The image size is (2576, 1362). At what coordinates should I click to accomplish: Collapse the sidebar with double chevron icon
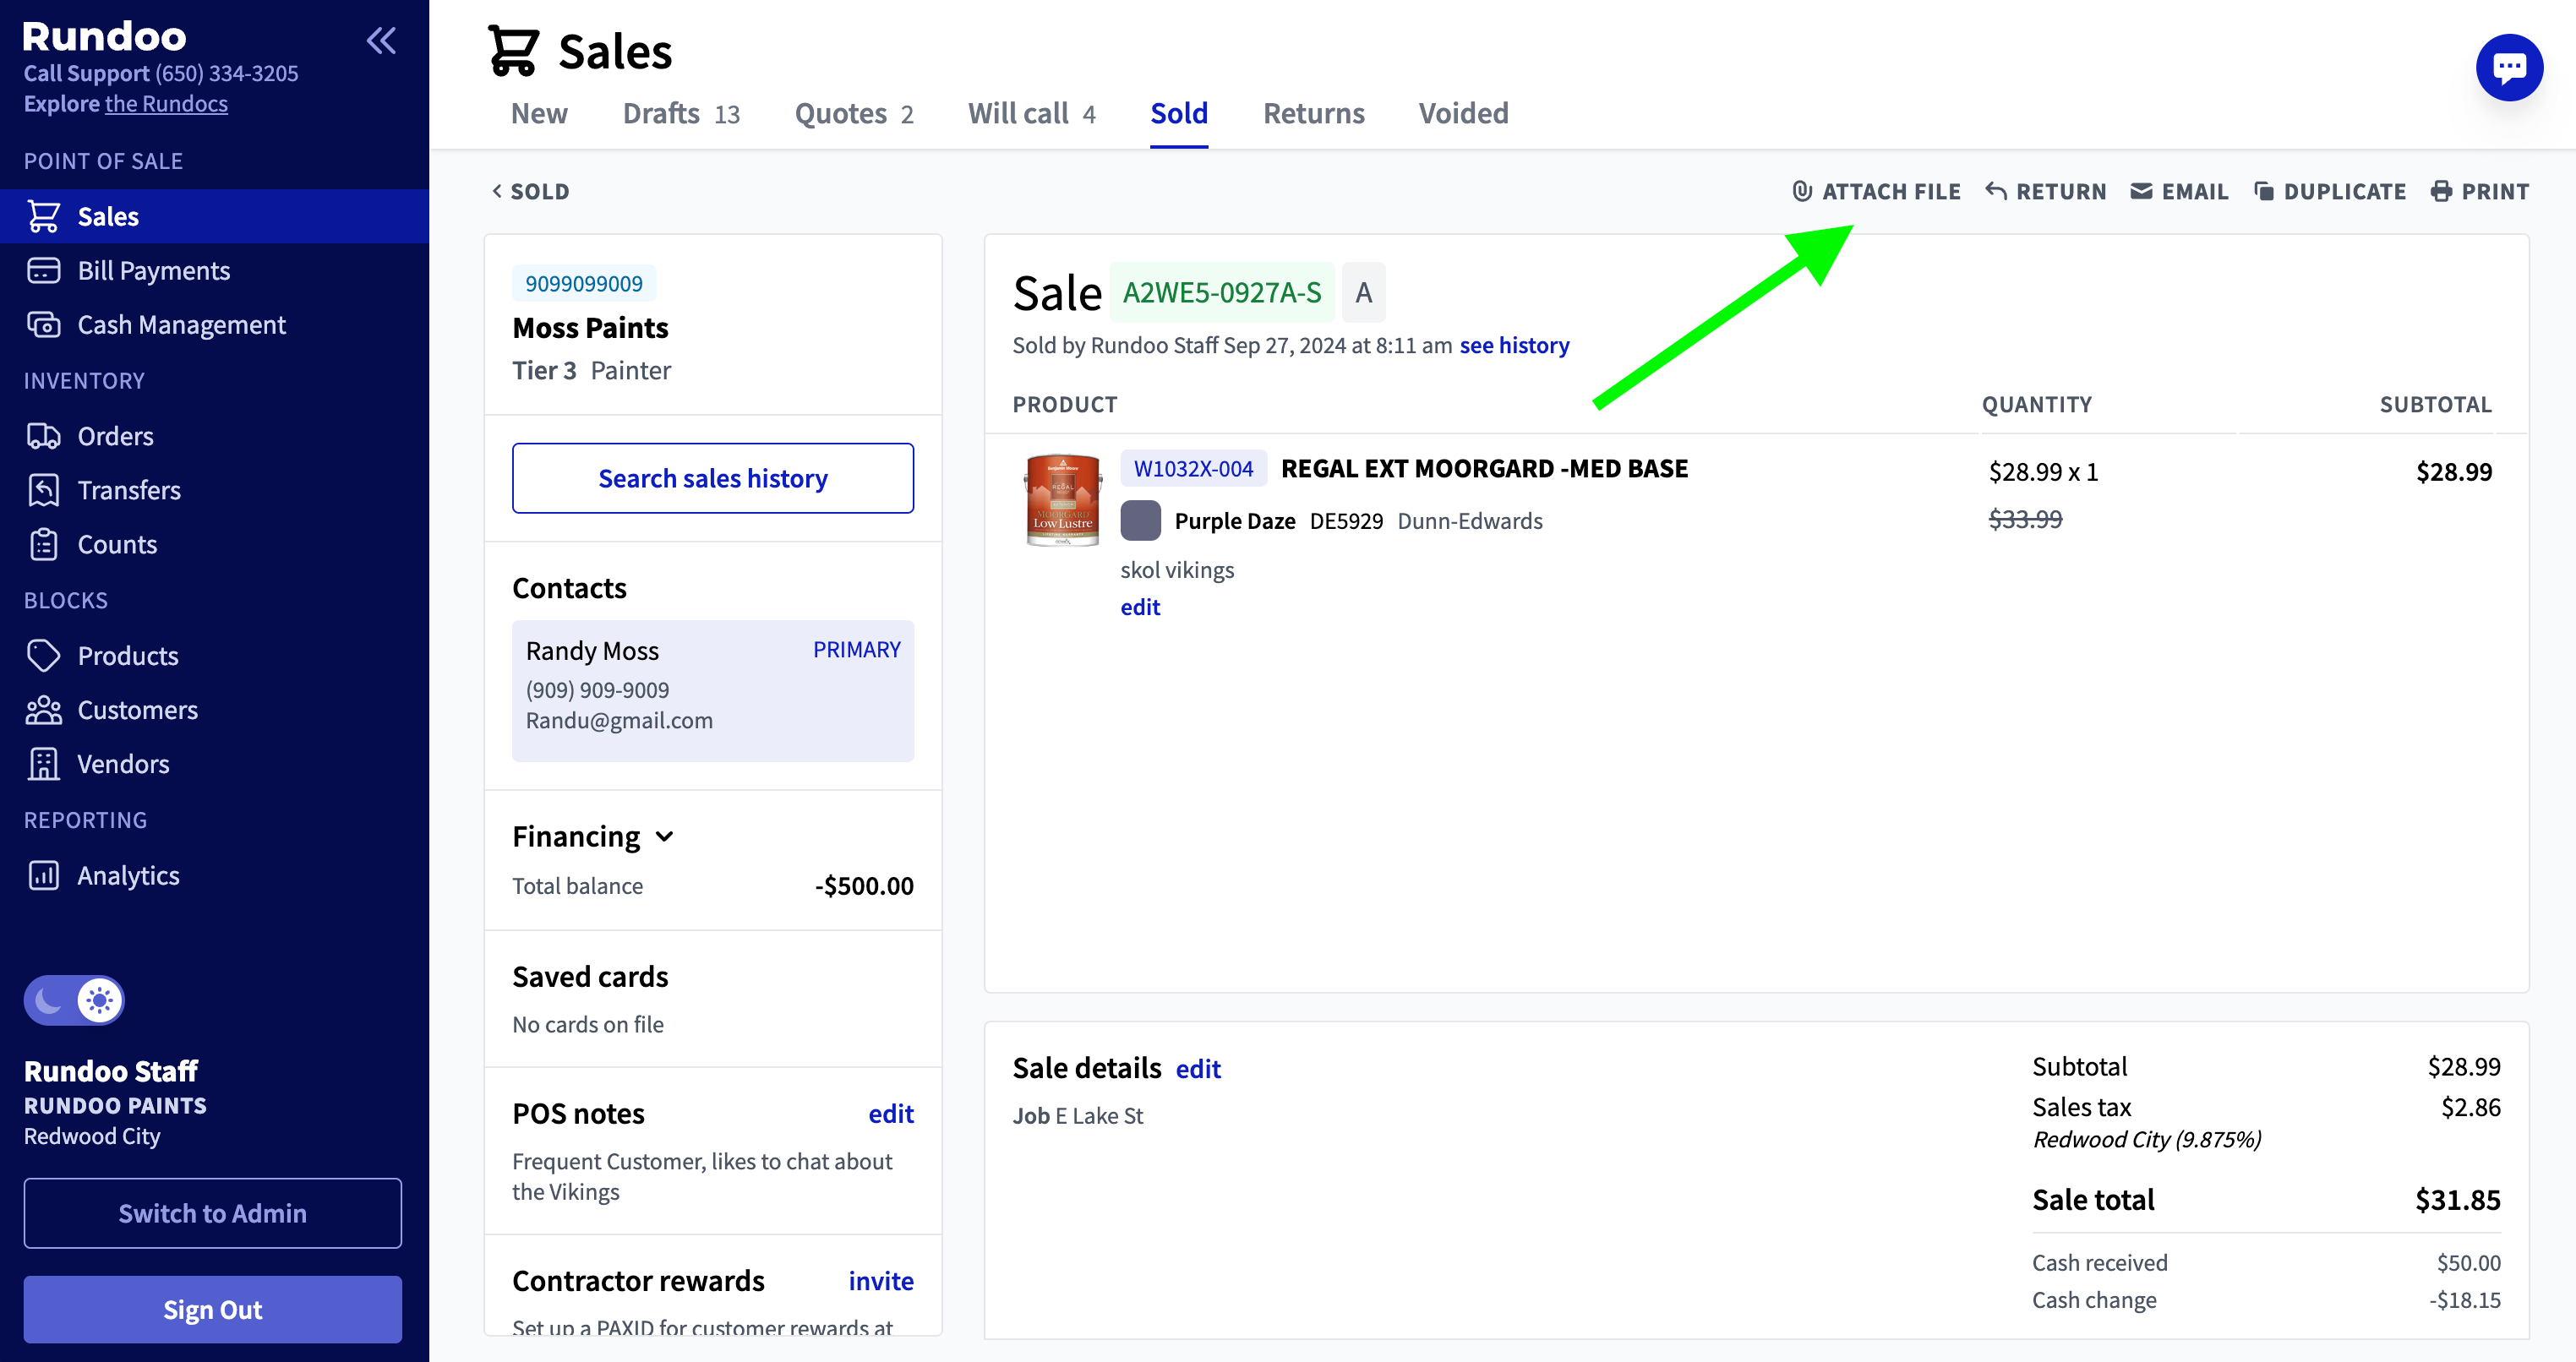pos(381,41)
